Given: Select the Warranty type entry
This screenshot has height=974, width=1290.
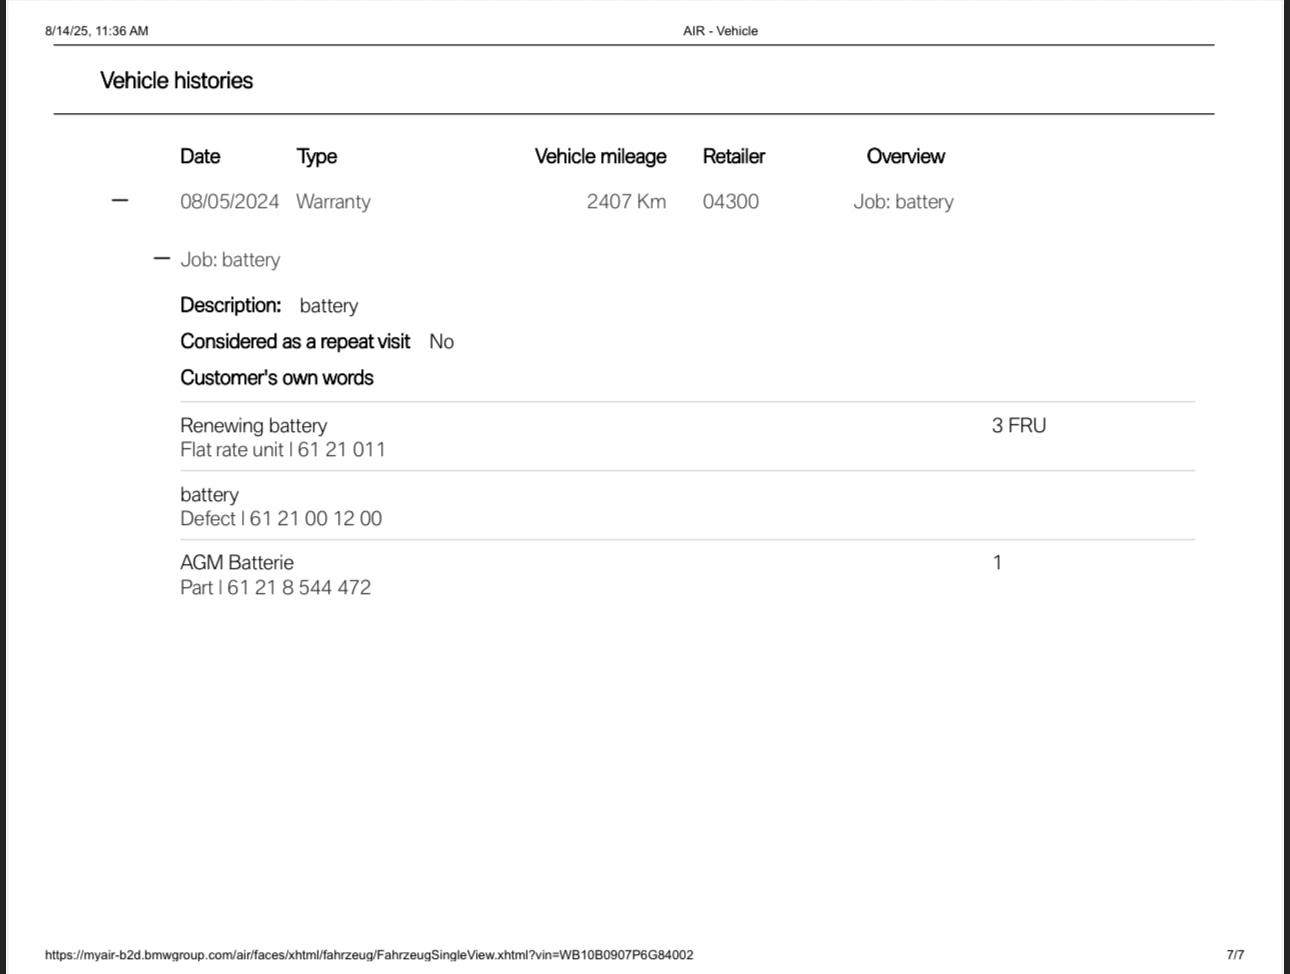Looking at the screenshot, I should tap(333, 201).
